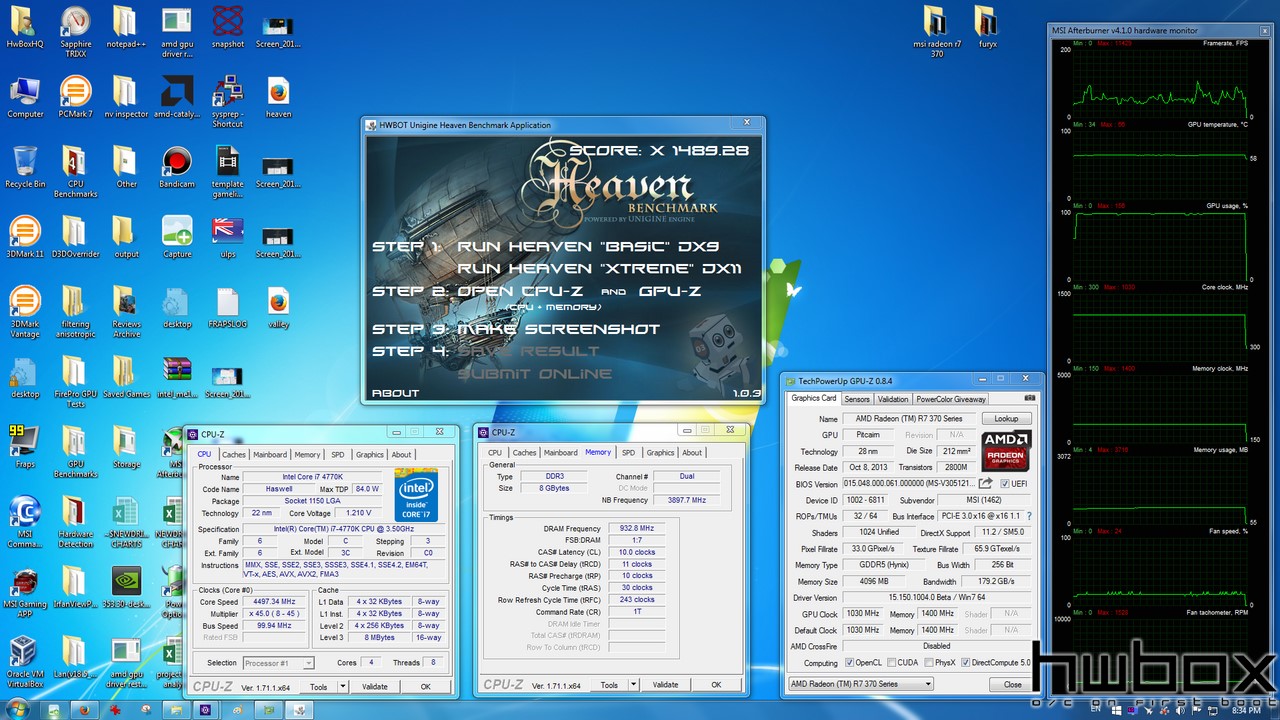Open Graphics tab in the CPU-Z Memory window
Screen dimensions: 1280x720
click(x=660, y=452)
